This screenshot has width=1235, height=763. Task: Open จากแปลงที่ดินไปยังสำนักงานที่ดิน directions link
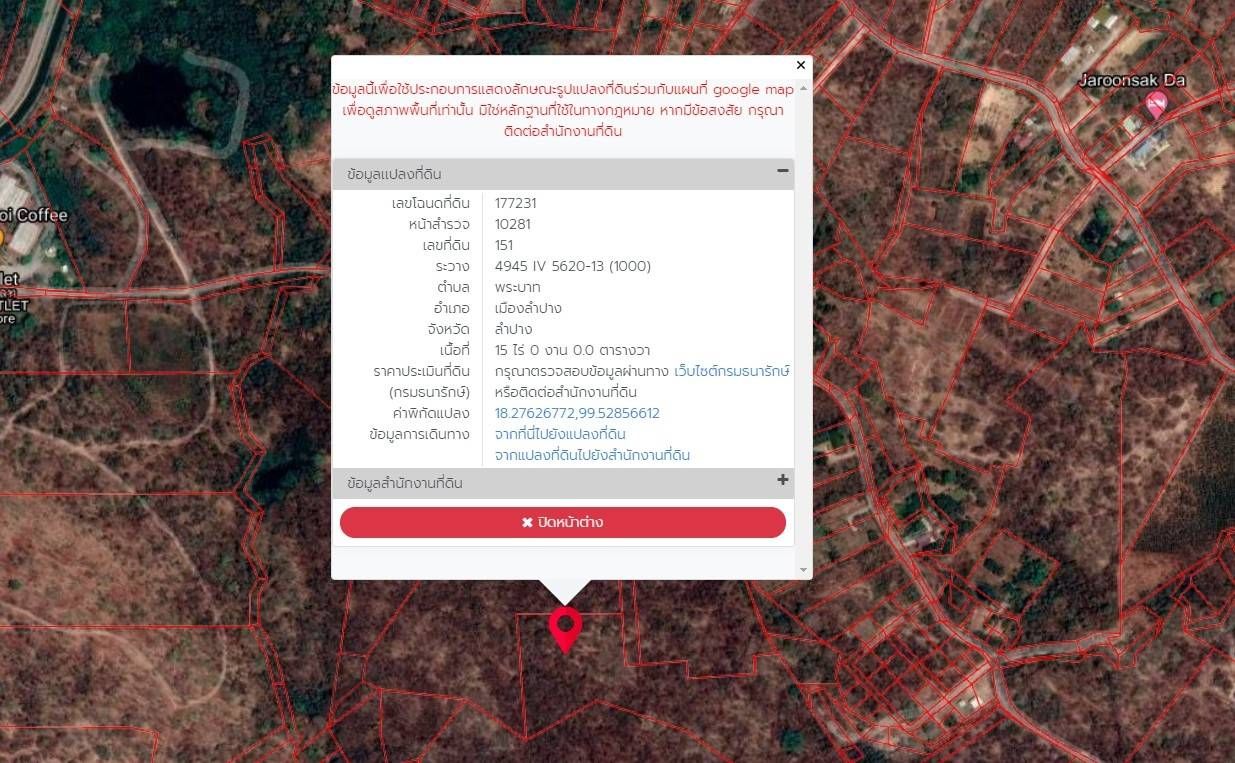pyautogui.click(x=592, y=455)
